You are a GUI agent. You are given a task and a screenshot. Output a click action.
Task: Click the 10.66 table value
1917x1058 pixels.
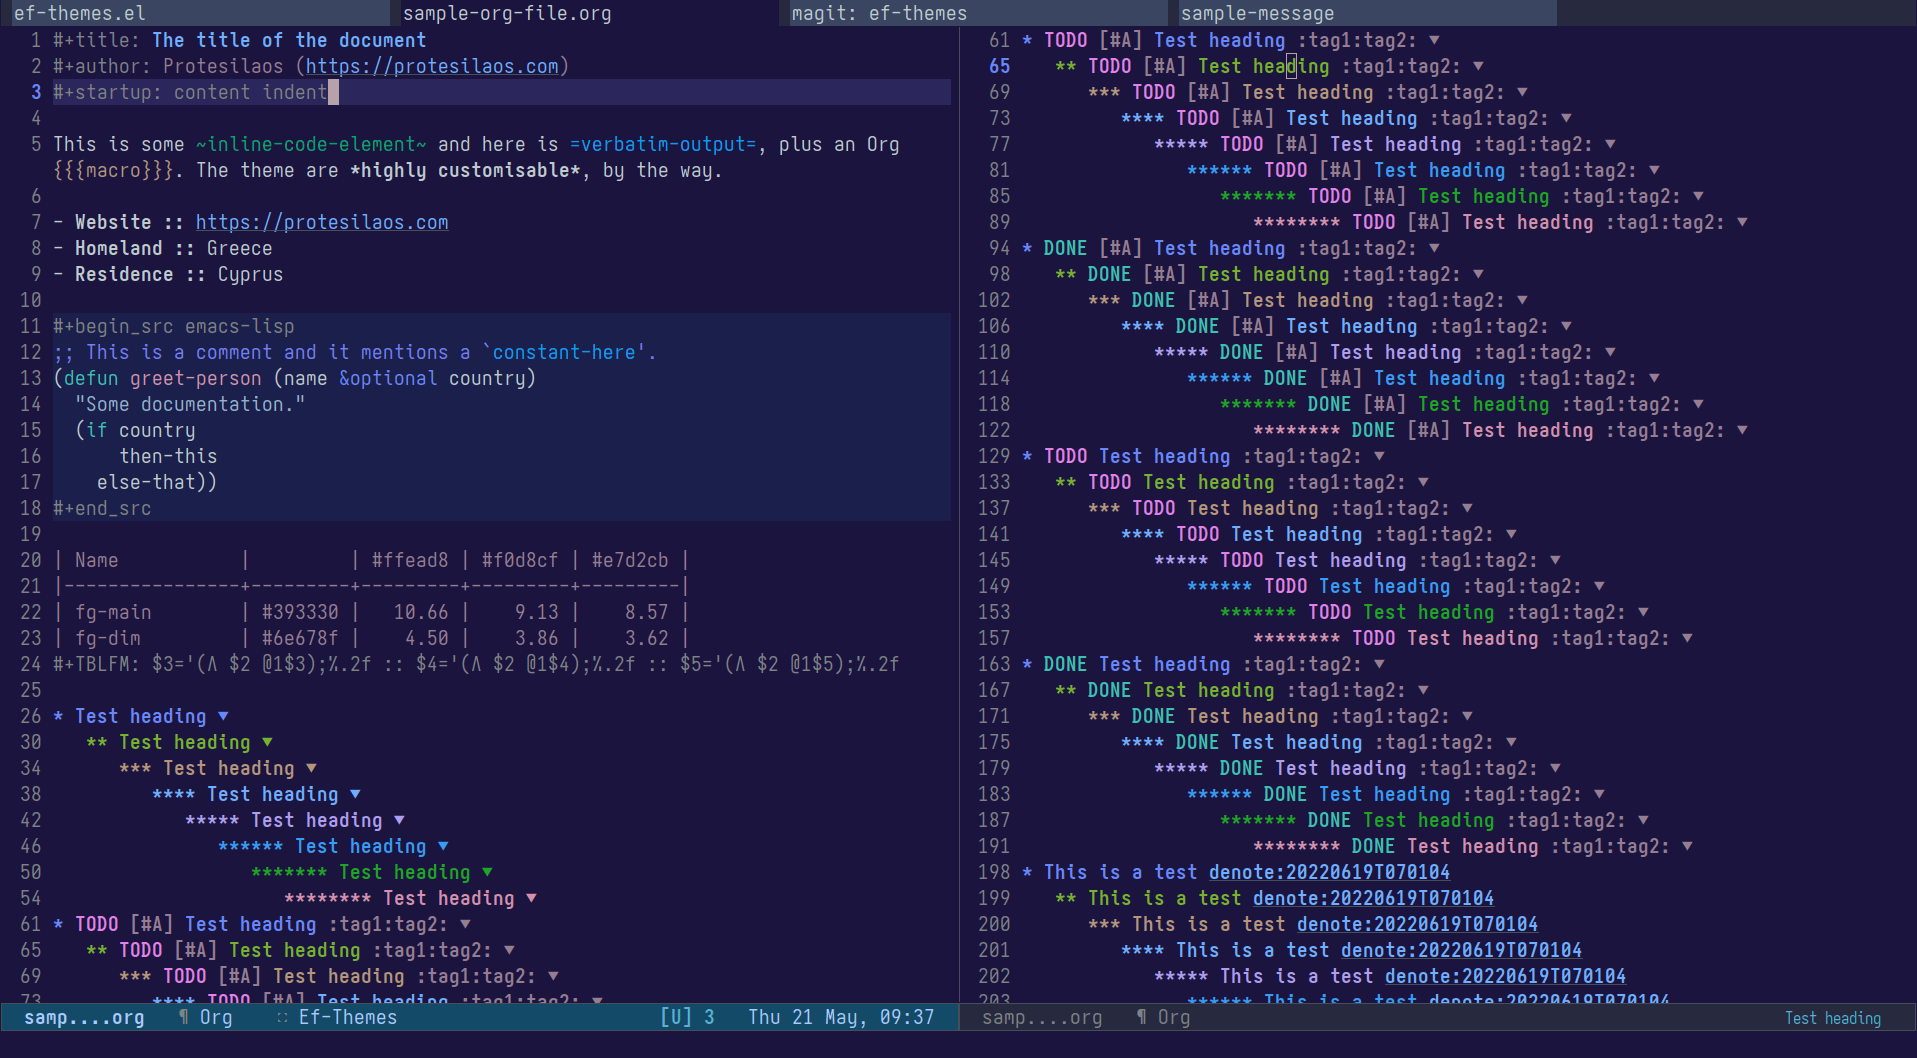point(421,612)
